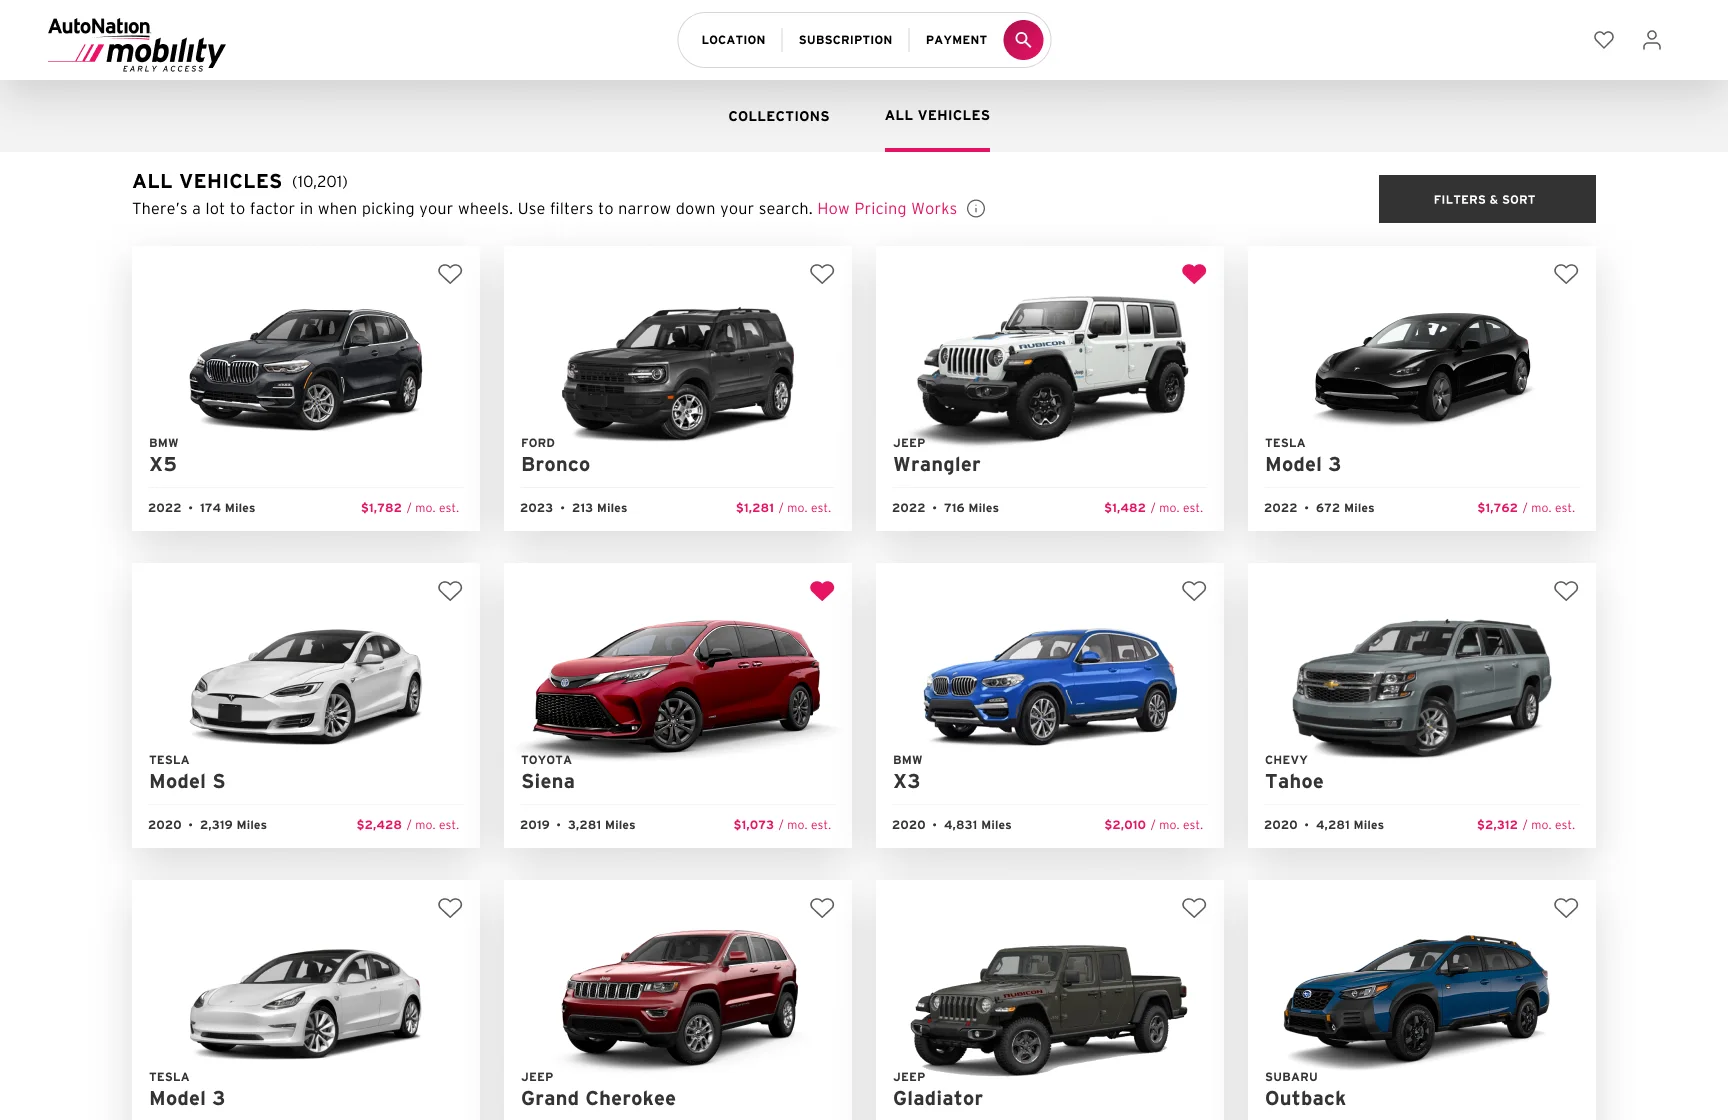This screenshot has height=1120, width=1728.
Task: Unfavorite the Jeep Wrangler card
Action: pyautogui.click(x=1194, y=274)
